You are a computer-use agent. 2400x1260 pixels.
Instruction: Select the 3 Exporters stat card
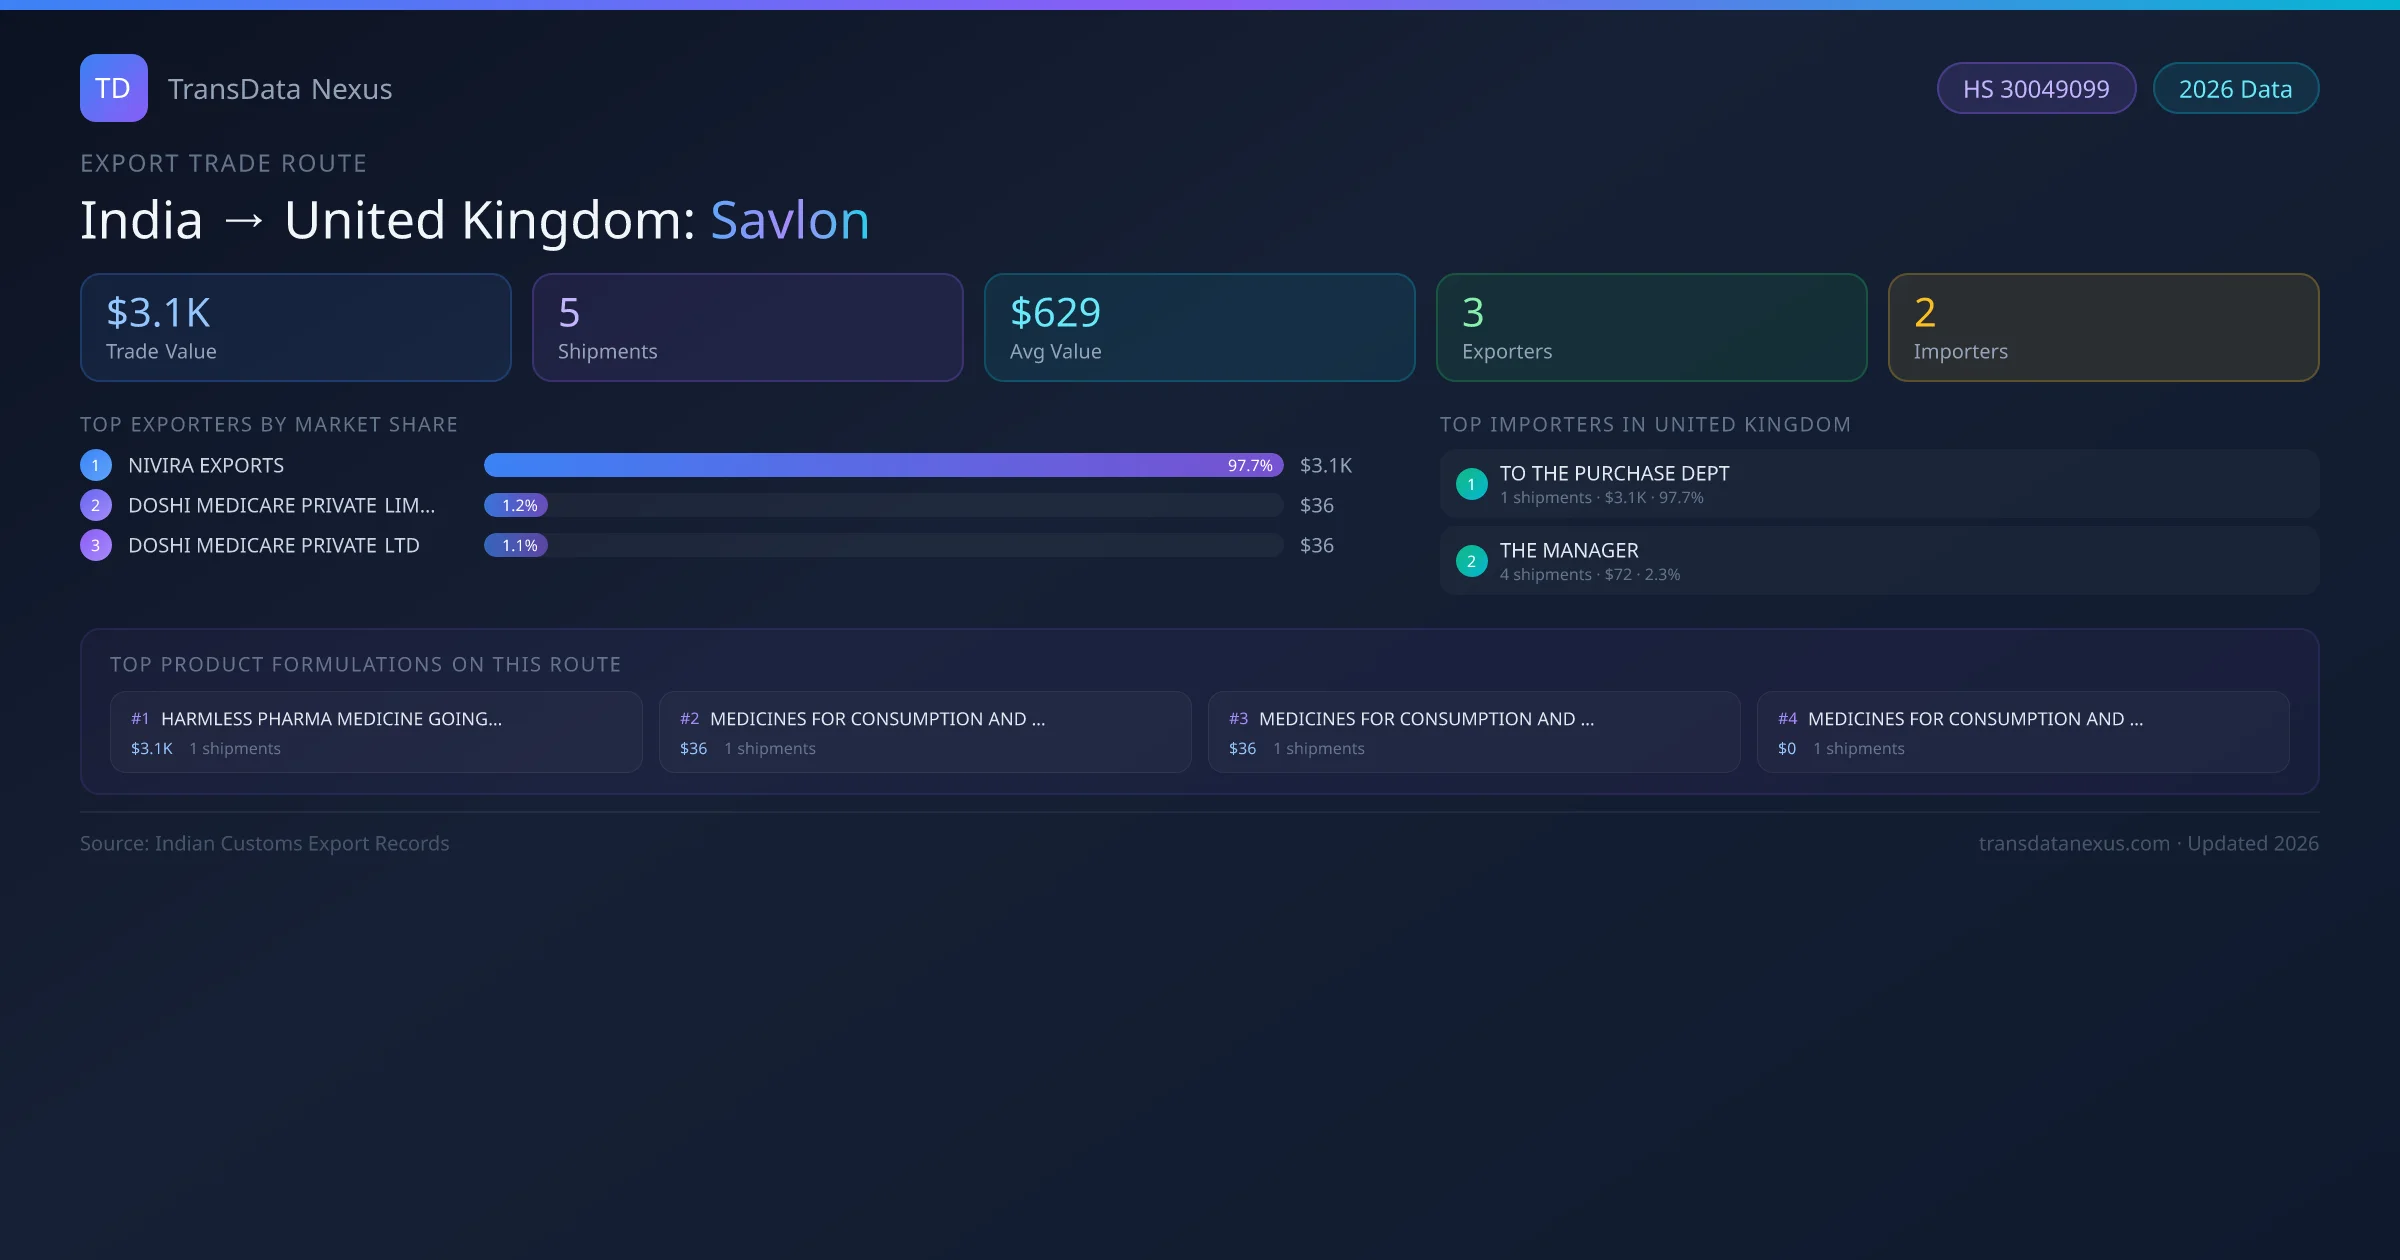point(1651,327)
